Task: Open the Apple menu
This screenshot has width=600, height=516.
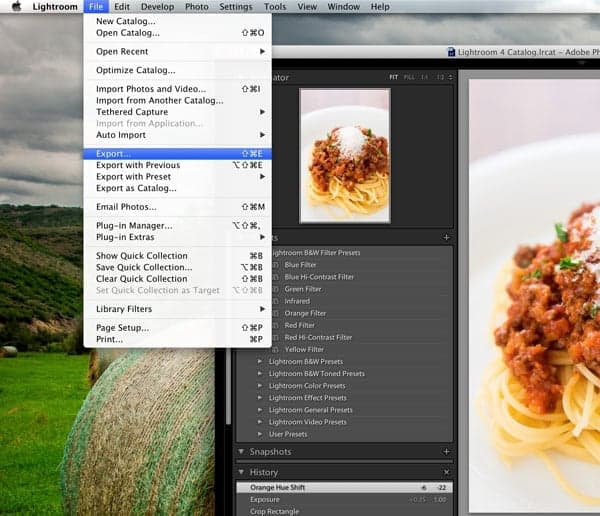Action: point(16,7)
